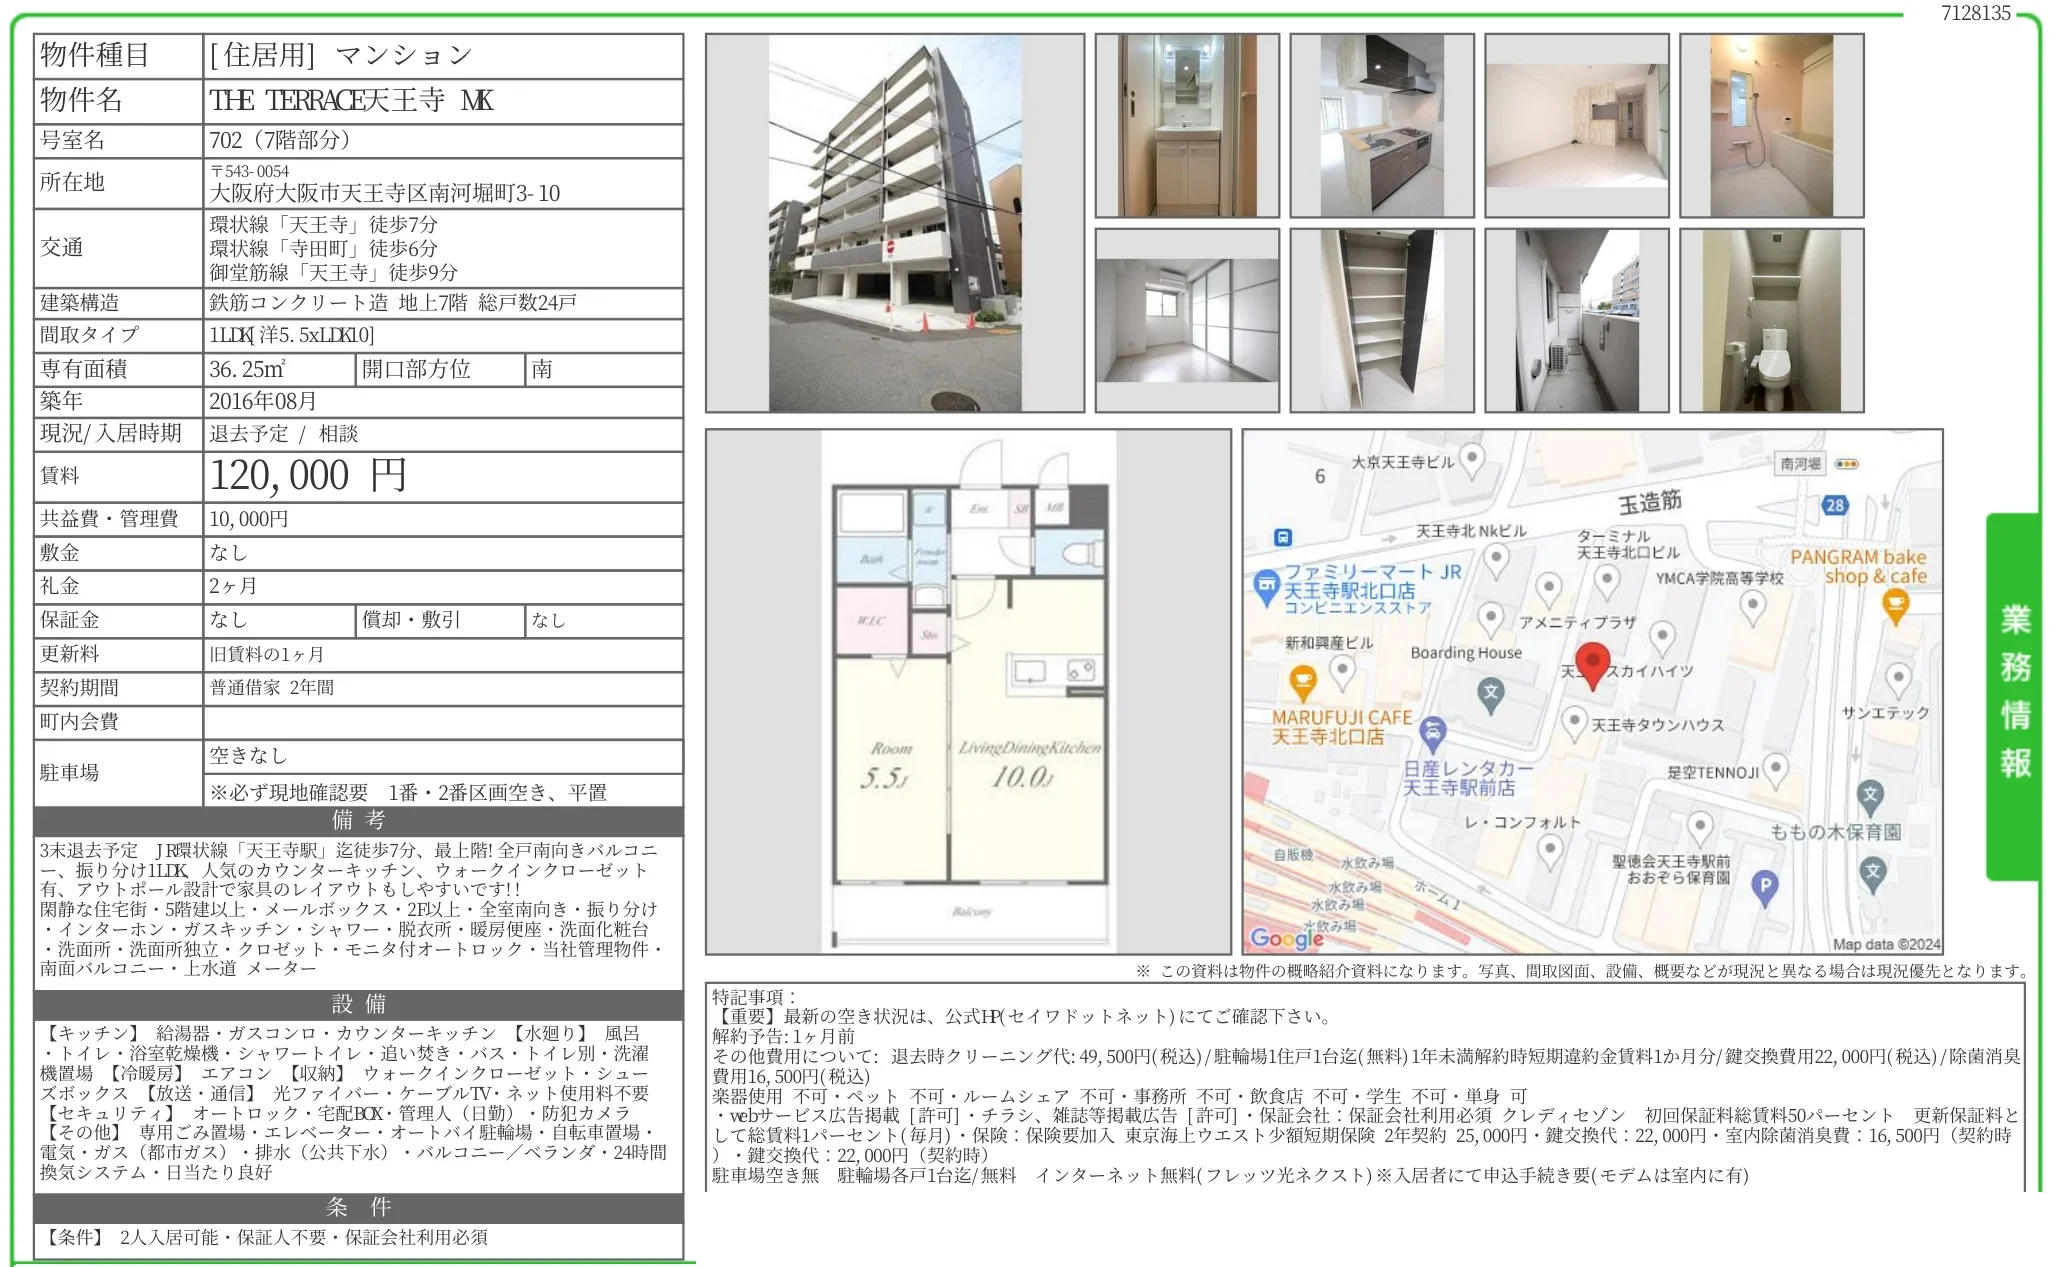Select the kitchen photo thumbnail

1382,125
